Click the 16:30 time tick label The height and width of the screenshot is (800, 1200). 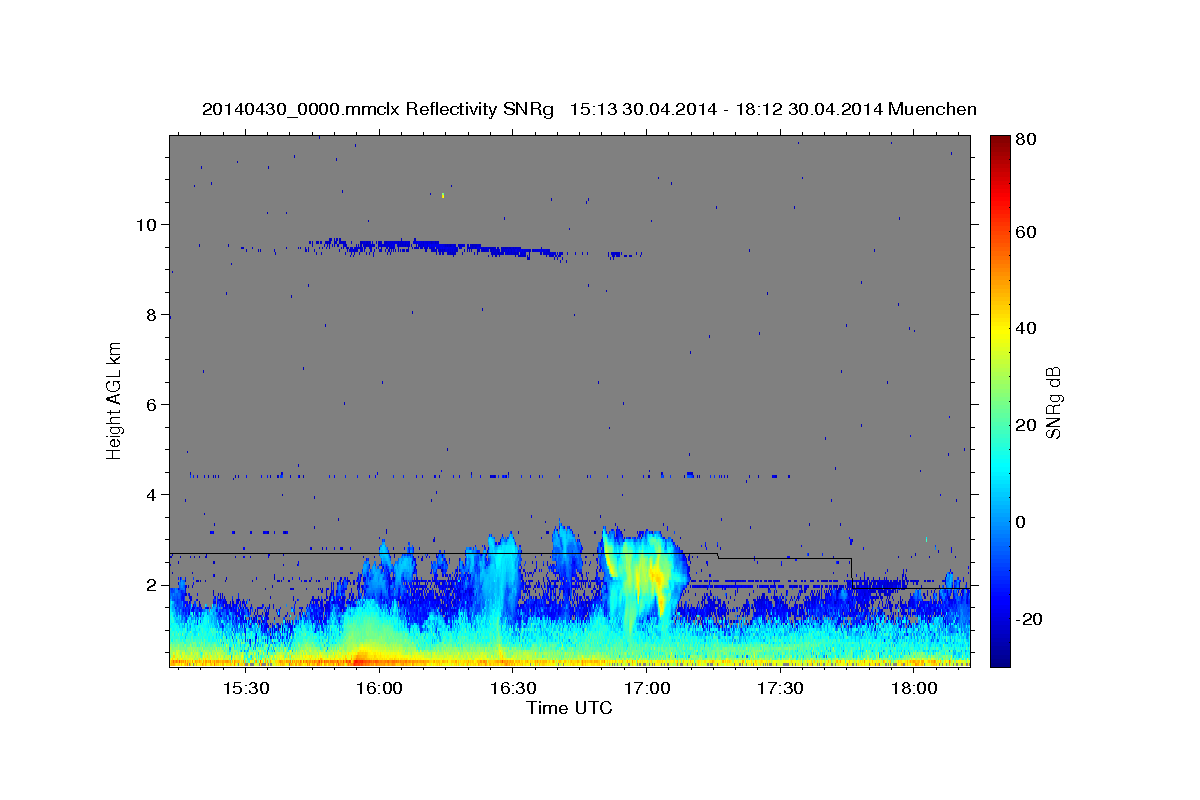coord(513,688)
